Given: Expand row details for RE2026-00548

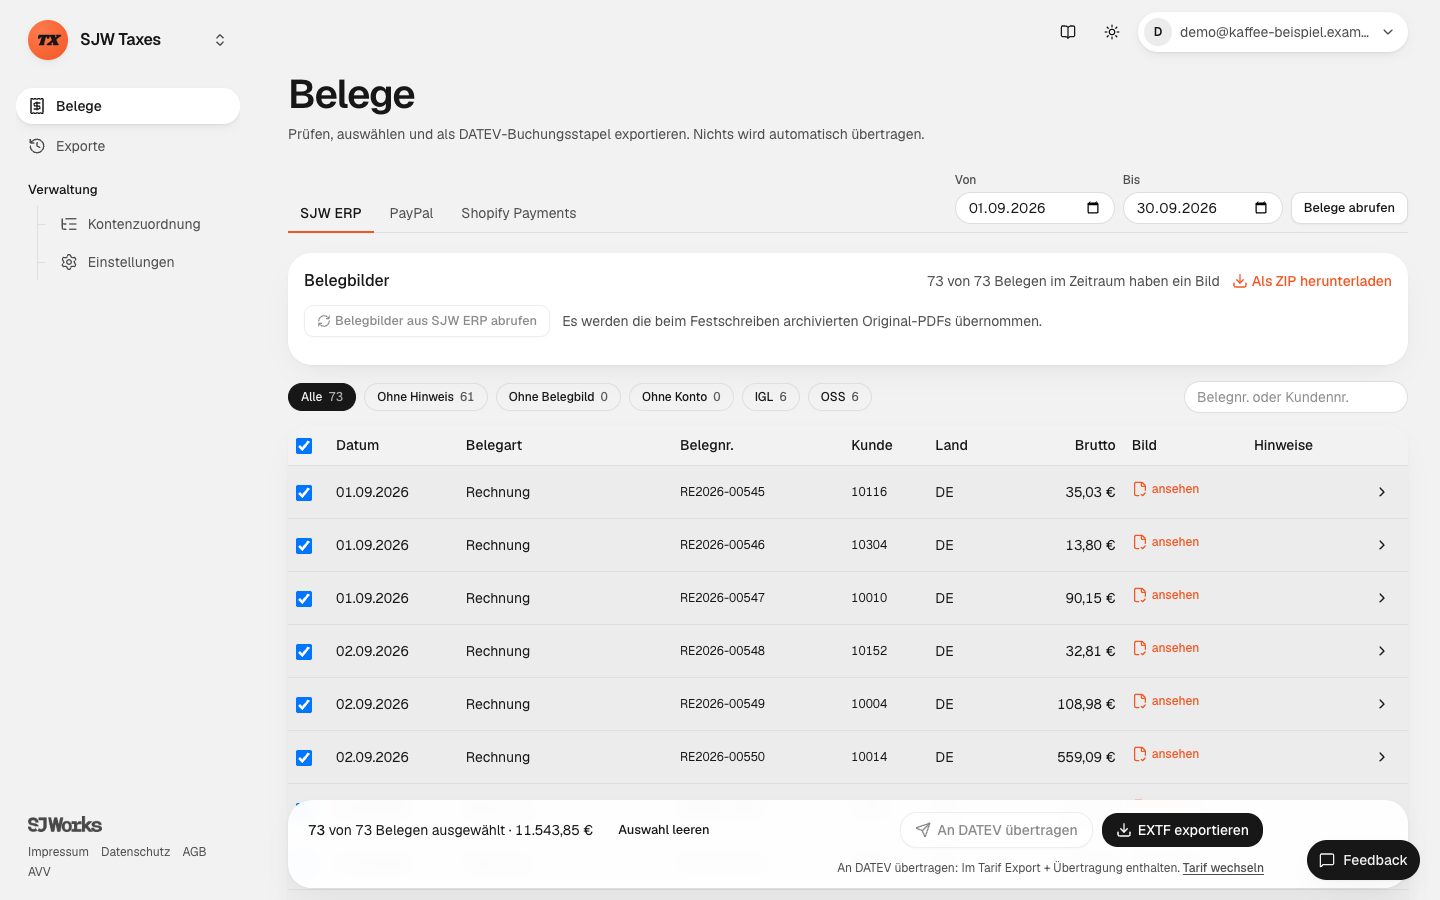Looking at the screenshot, I should point(1382,651).
